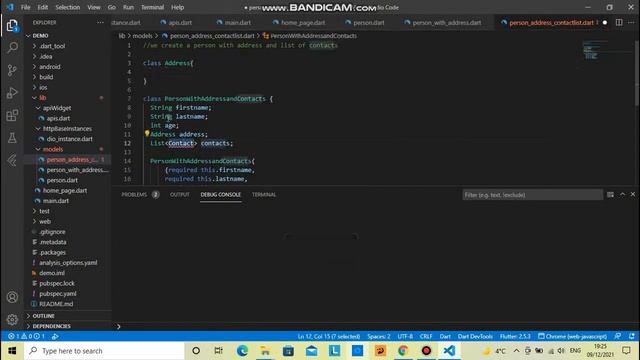Open File Explorer from taskbar
The height and width of the screenshot is (360, 640).
pos(265,351)
